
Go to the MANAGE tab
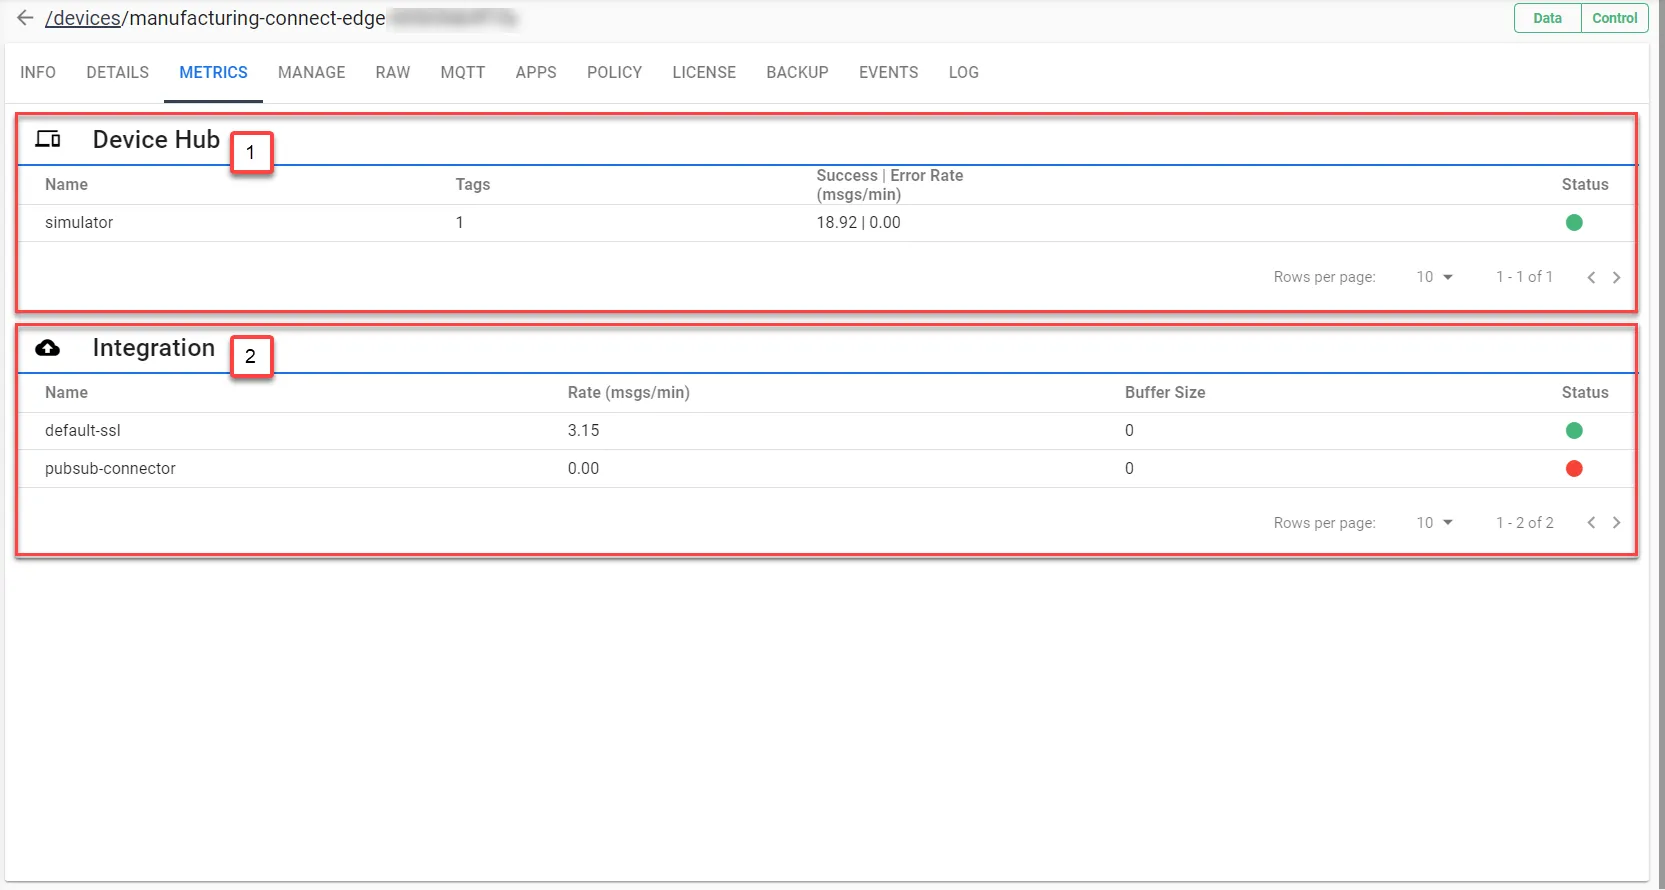[312, 72]
